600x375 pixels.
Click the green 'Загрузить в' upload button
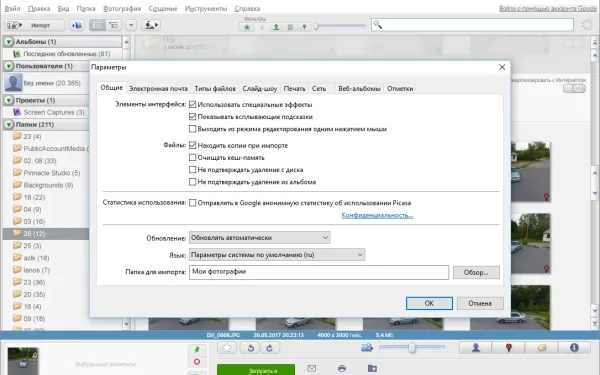256,370
